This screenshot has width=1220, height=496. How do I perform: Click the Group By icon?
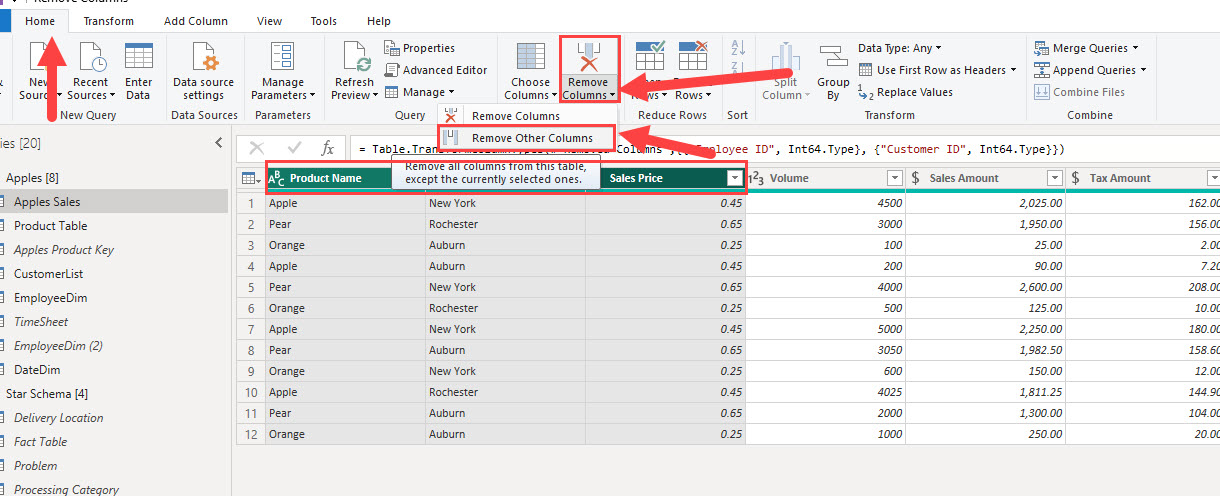tap(833, 57)
